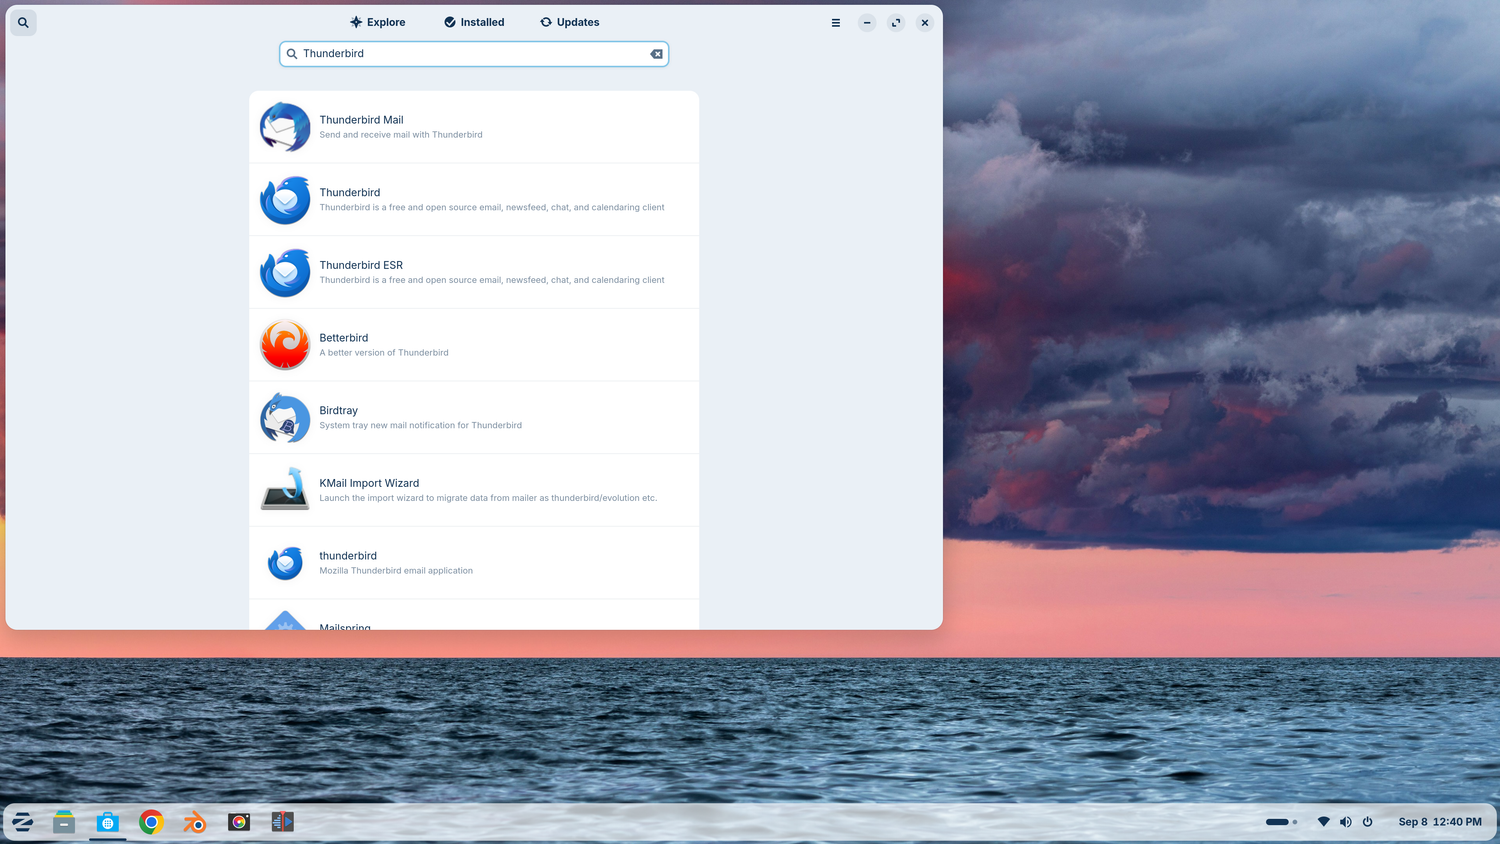This screenshot has width=1500, height=844.
Task: Open the color picker app in taskbar
Action: click(x=239, y=822)
